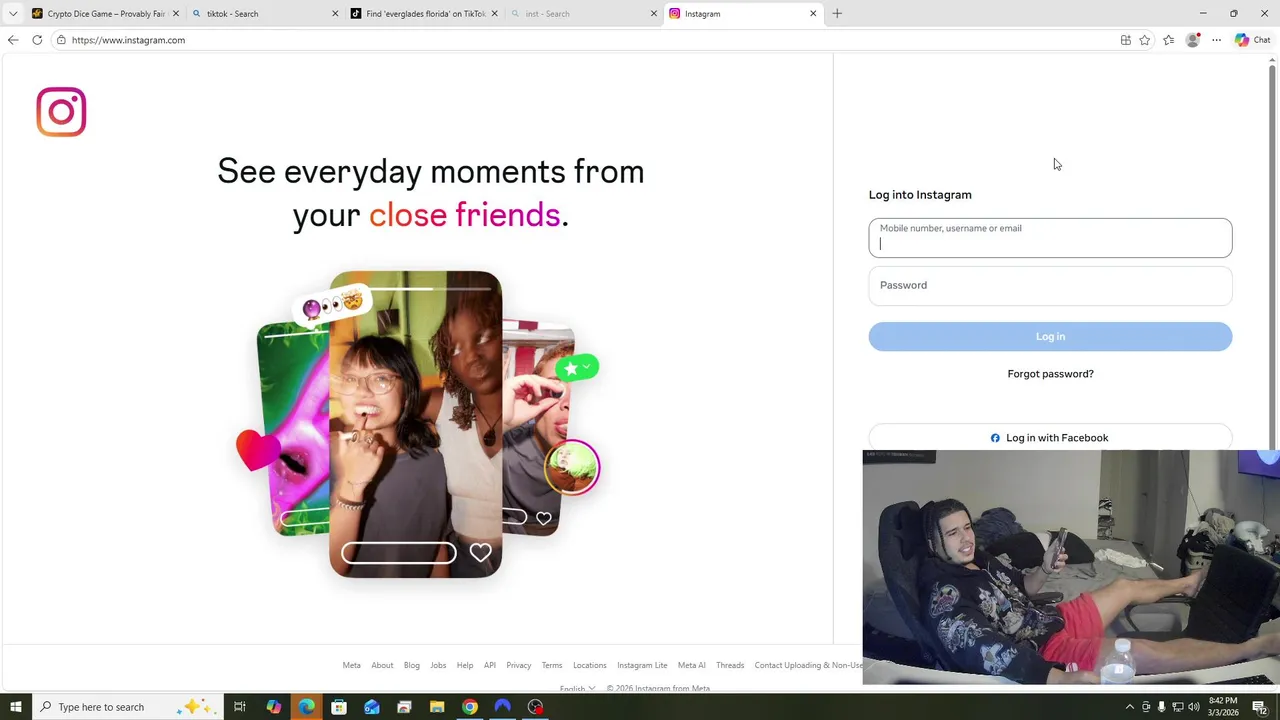Open the notification center icon
The image size is (1280, 720).
click(1259, 707)
